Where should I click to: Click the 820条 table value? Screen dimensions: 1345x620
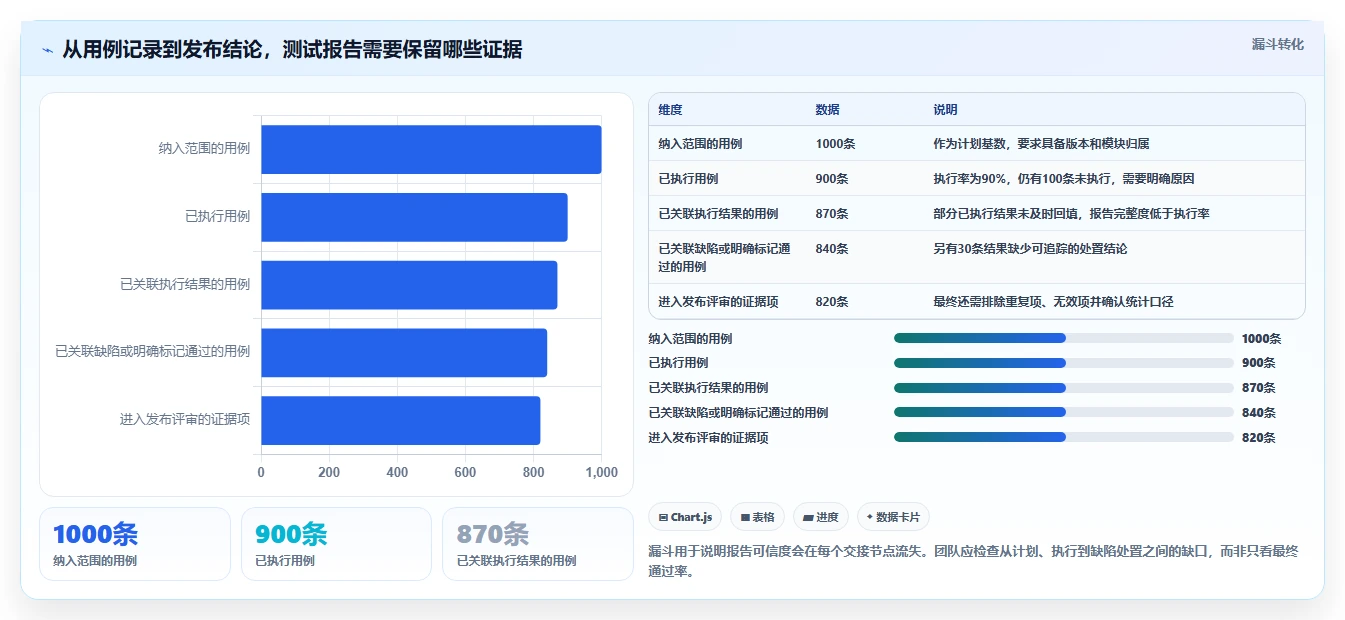[832, 302]
